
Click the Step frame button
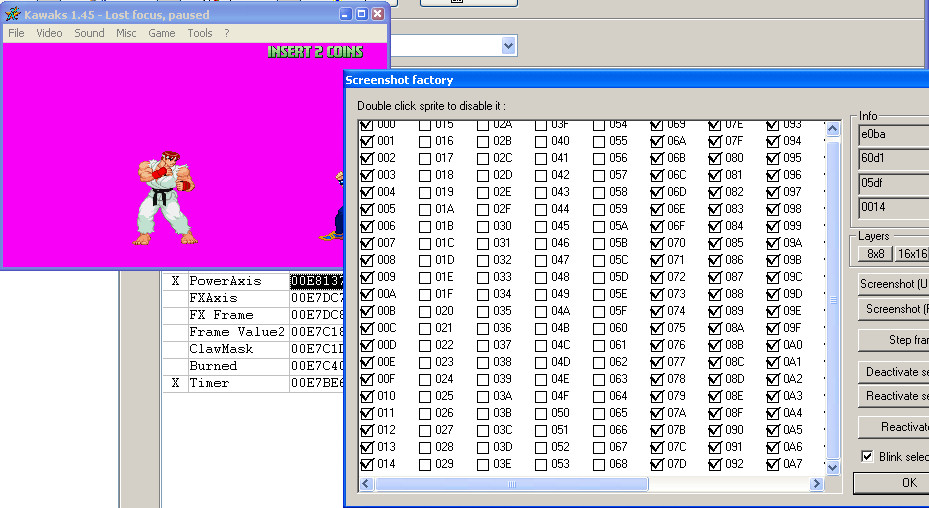coord(893,340)
